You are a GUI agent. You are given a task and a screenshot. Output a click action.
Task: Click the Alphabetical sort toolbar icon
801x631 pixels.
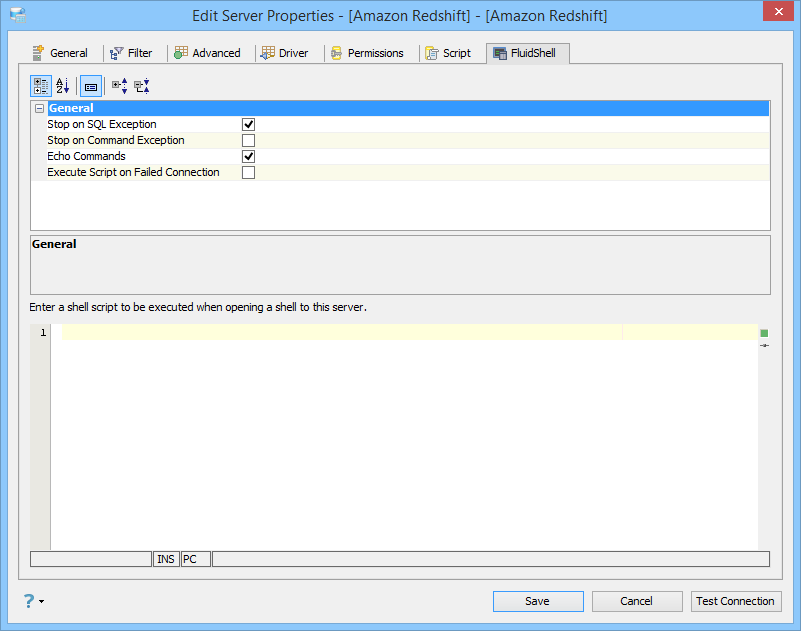pyautogui.click(x=62, y=86)
